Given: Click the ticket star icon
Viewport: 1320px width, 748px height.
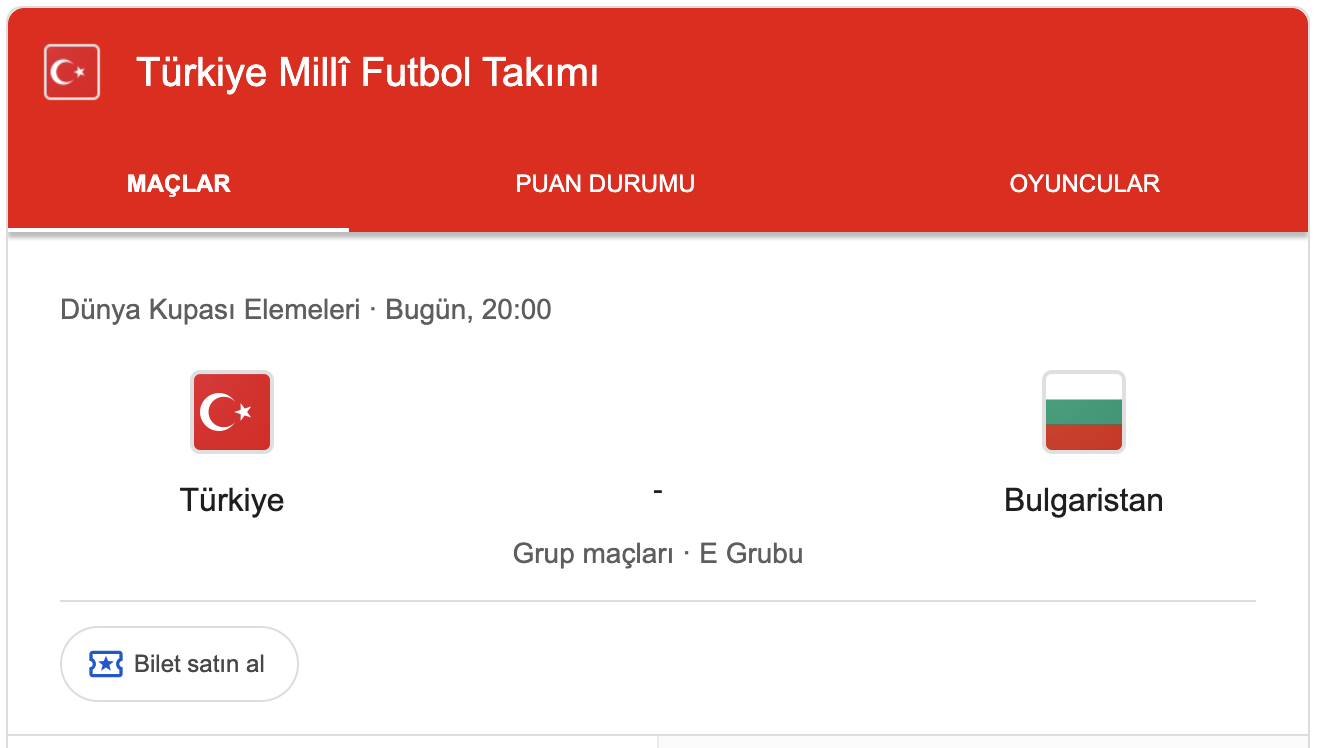Looking at the screenshot, I should 106,664.
